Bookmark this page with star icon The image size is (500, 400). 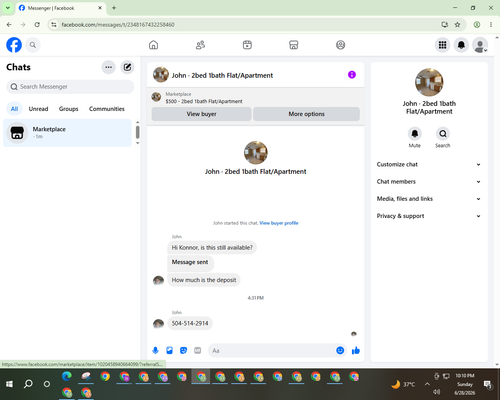click(x=457, y=25)
